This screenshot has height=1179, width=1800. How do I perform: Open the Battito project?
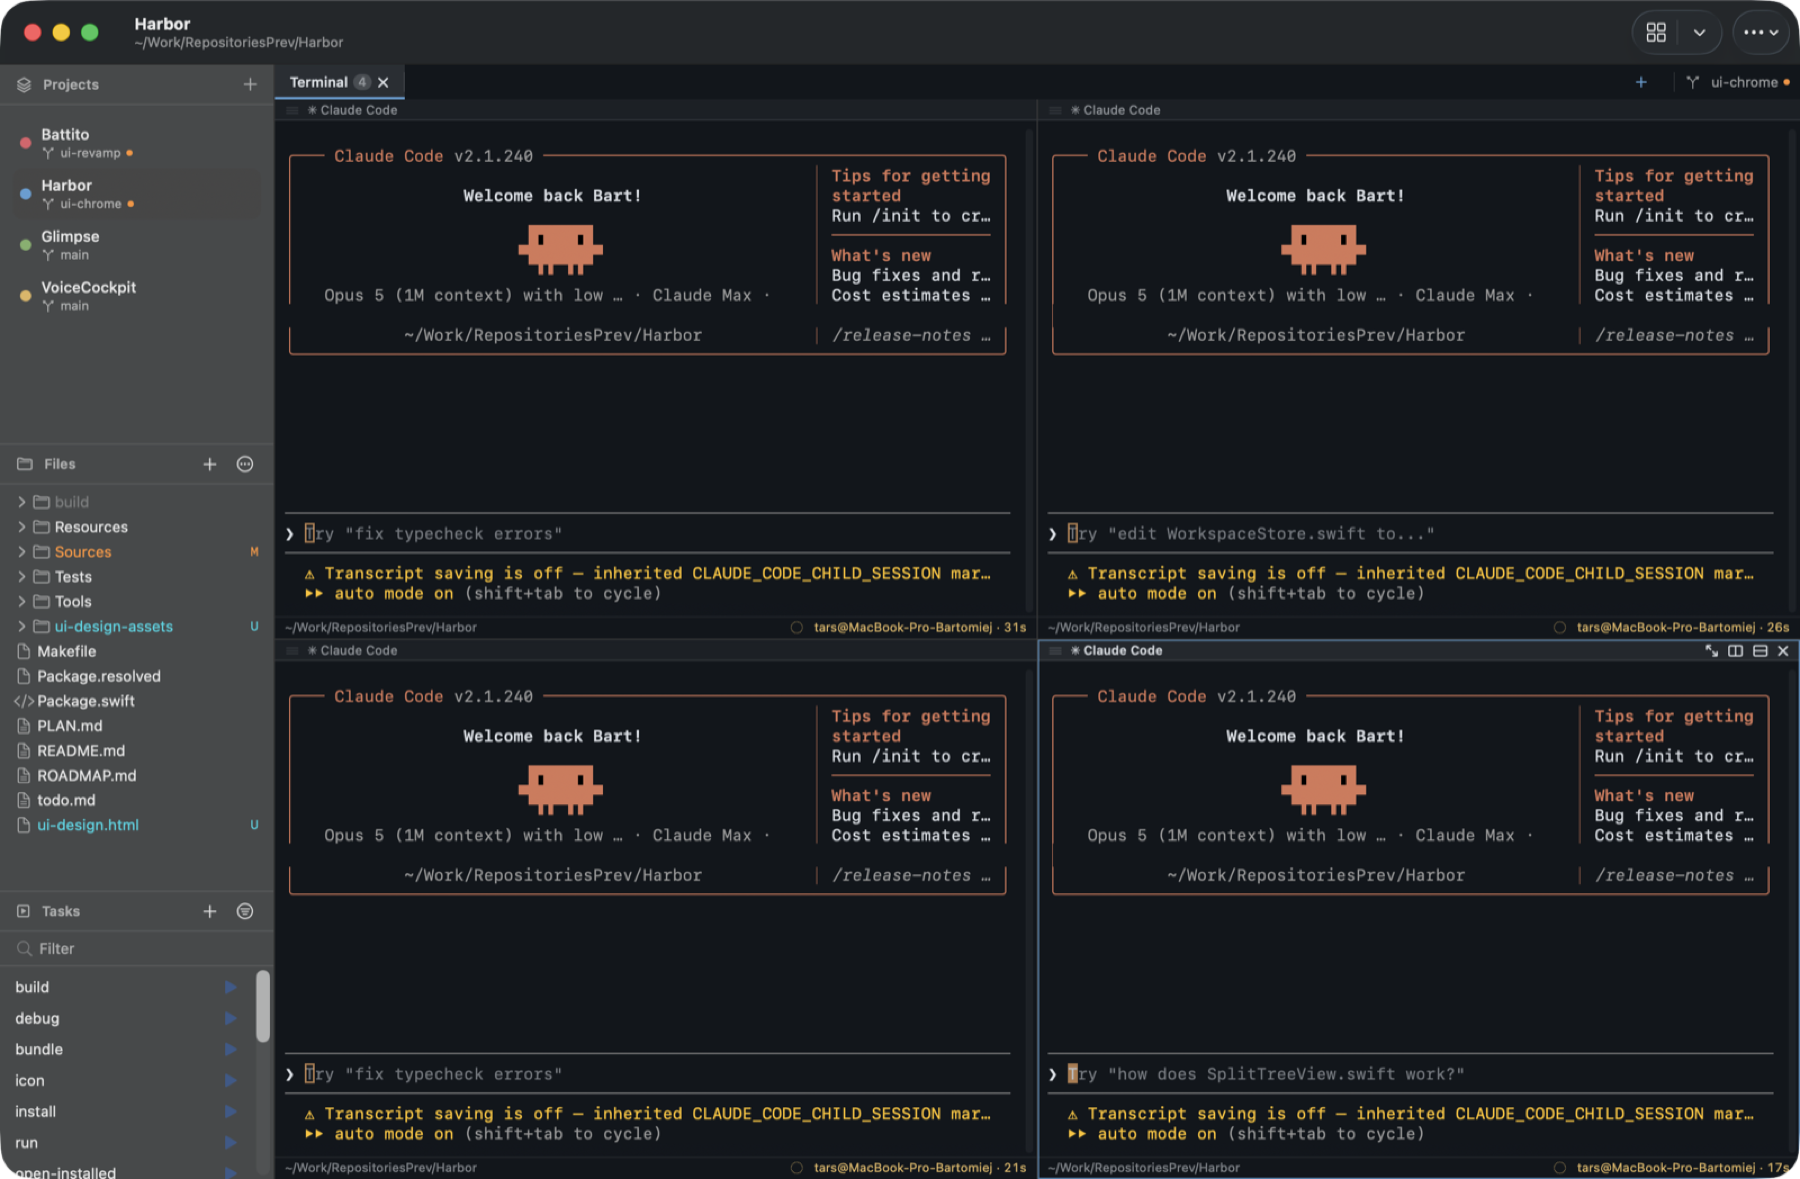tap(137, 143)
